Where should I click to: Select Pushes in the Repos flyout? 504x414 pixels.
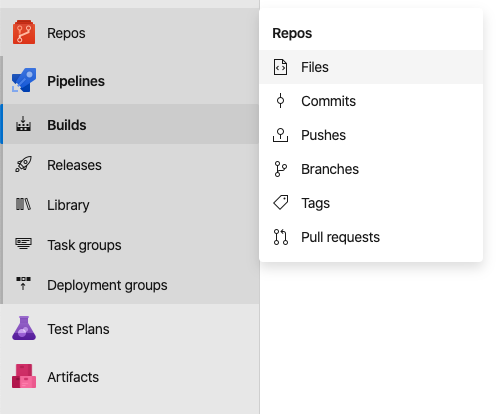(x=371, y=135)
